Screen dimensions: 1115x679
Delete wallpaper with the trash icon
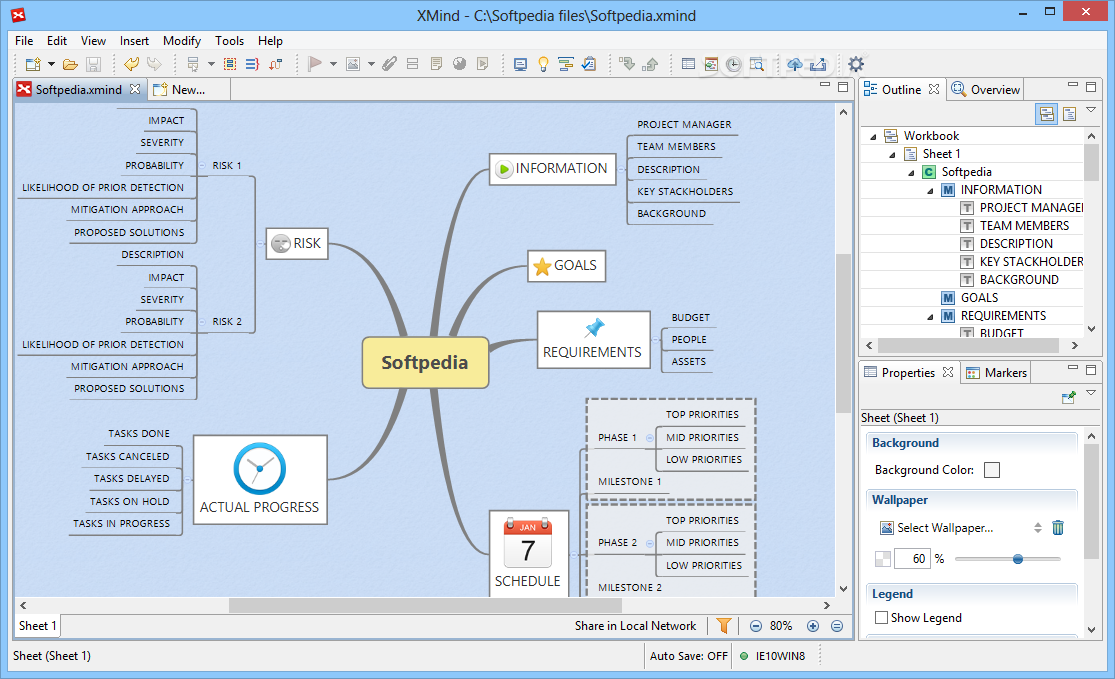tap(1058, 528)
